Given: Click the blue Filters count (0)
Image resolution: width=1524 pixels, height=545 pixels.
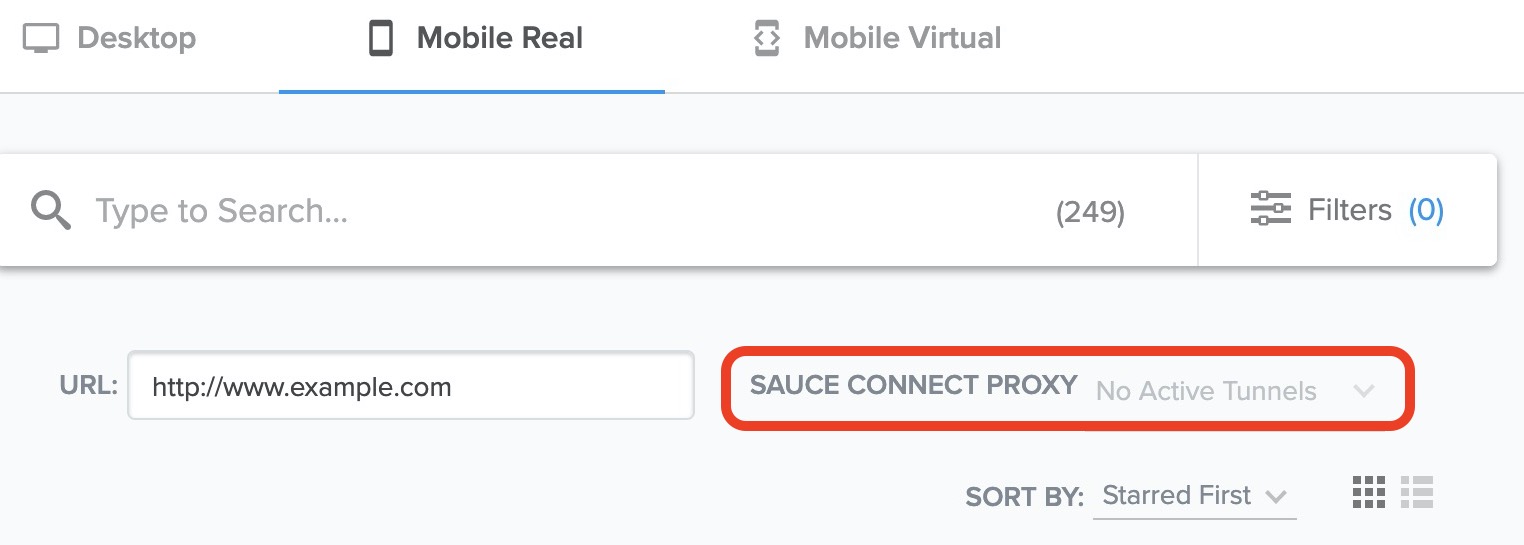Looking at the screenshot, I should [1426, 210].
